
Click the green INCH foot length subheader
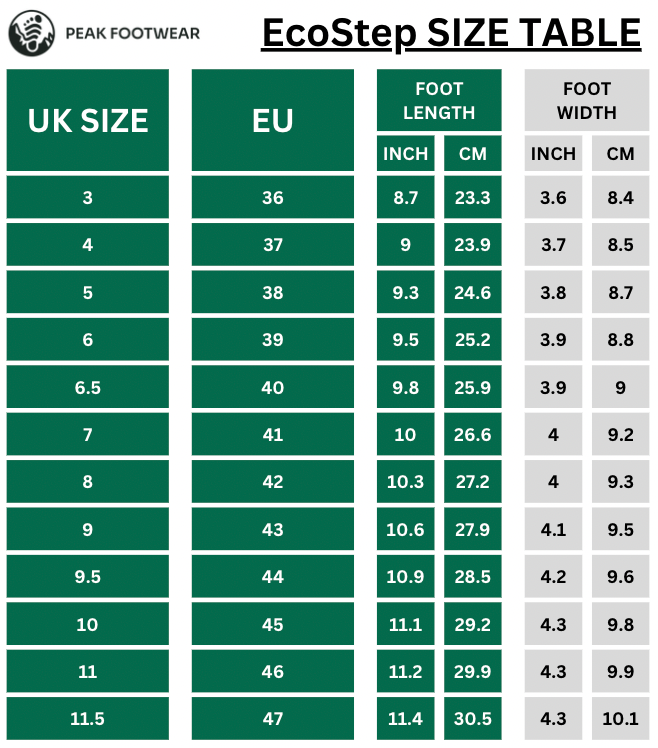tap(406, 154)
